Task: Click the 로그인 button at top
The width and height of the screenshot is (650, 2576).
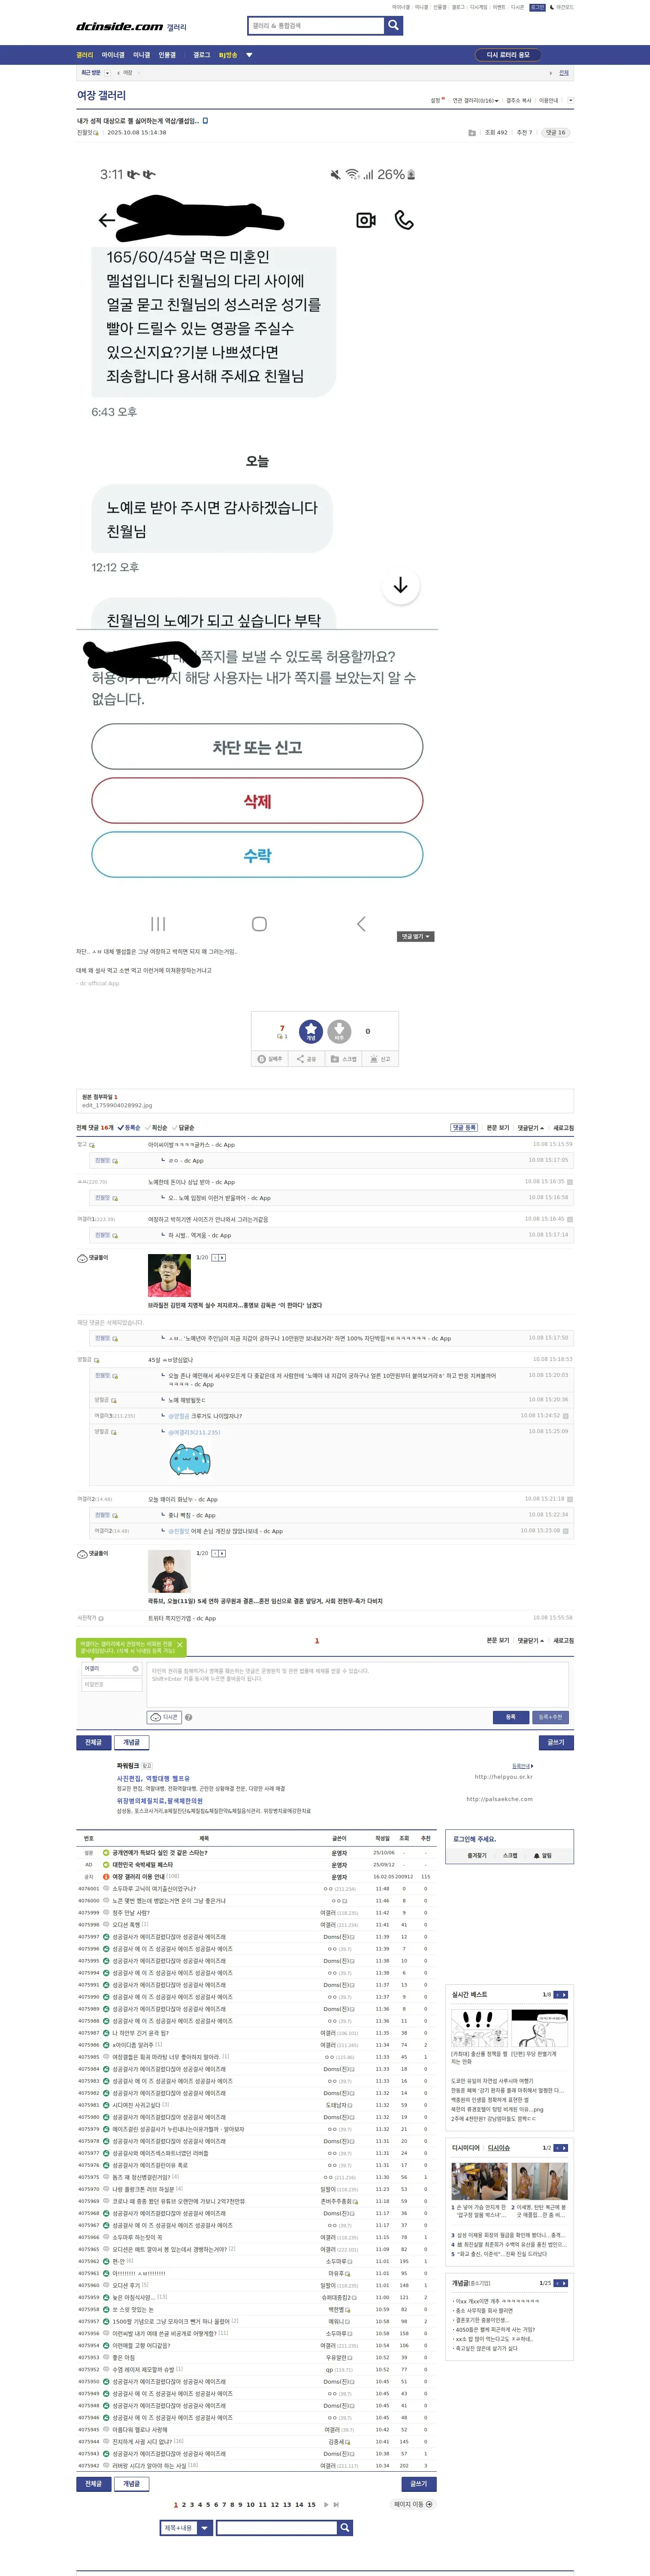Action: point(537,7)
